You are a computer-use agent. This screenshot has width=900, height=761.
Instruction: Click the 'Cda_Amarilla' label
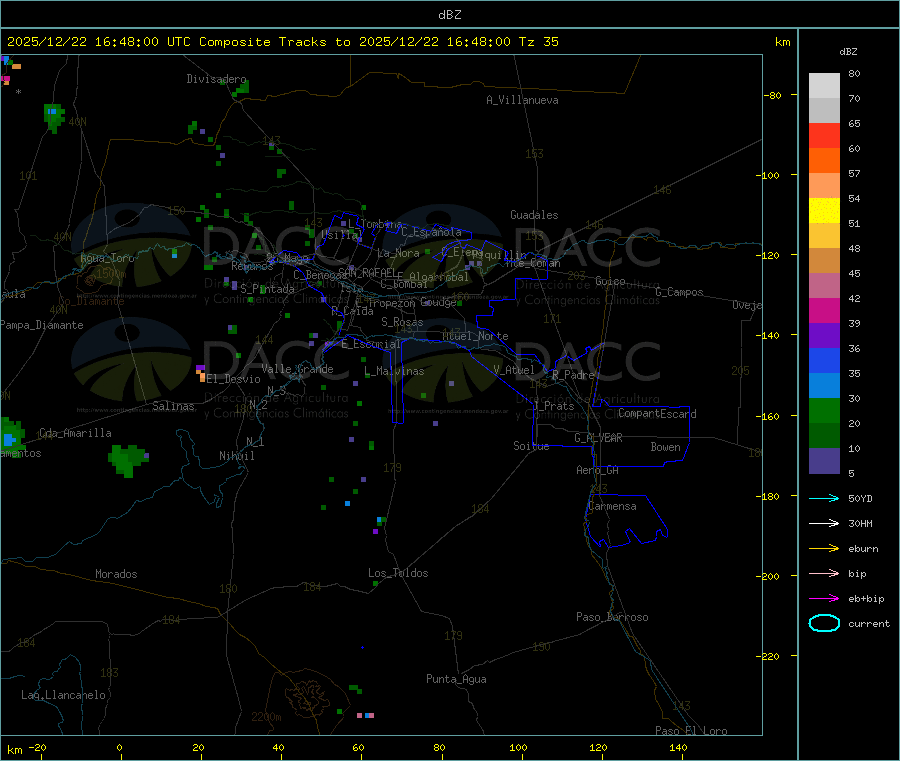75,433
